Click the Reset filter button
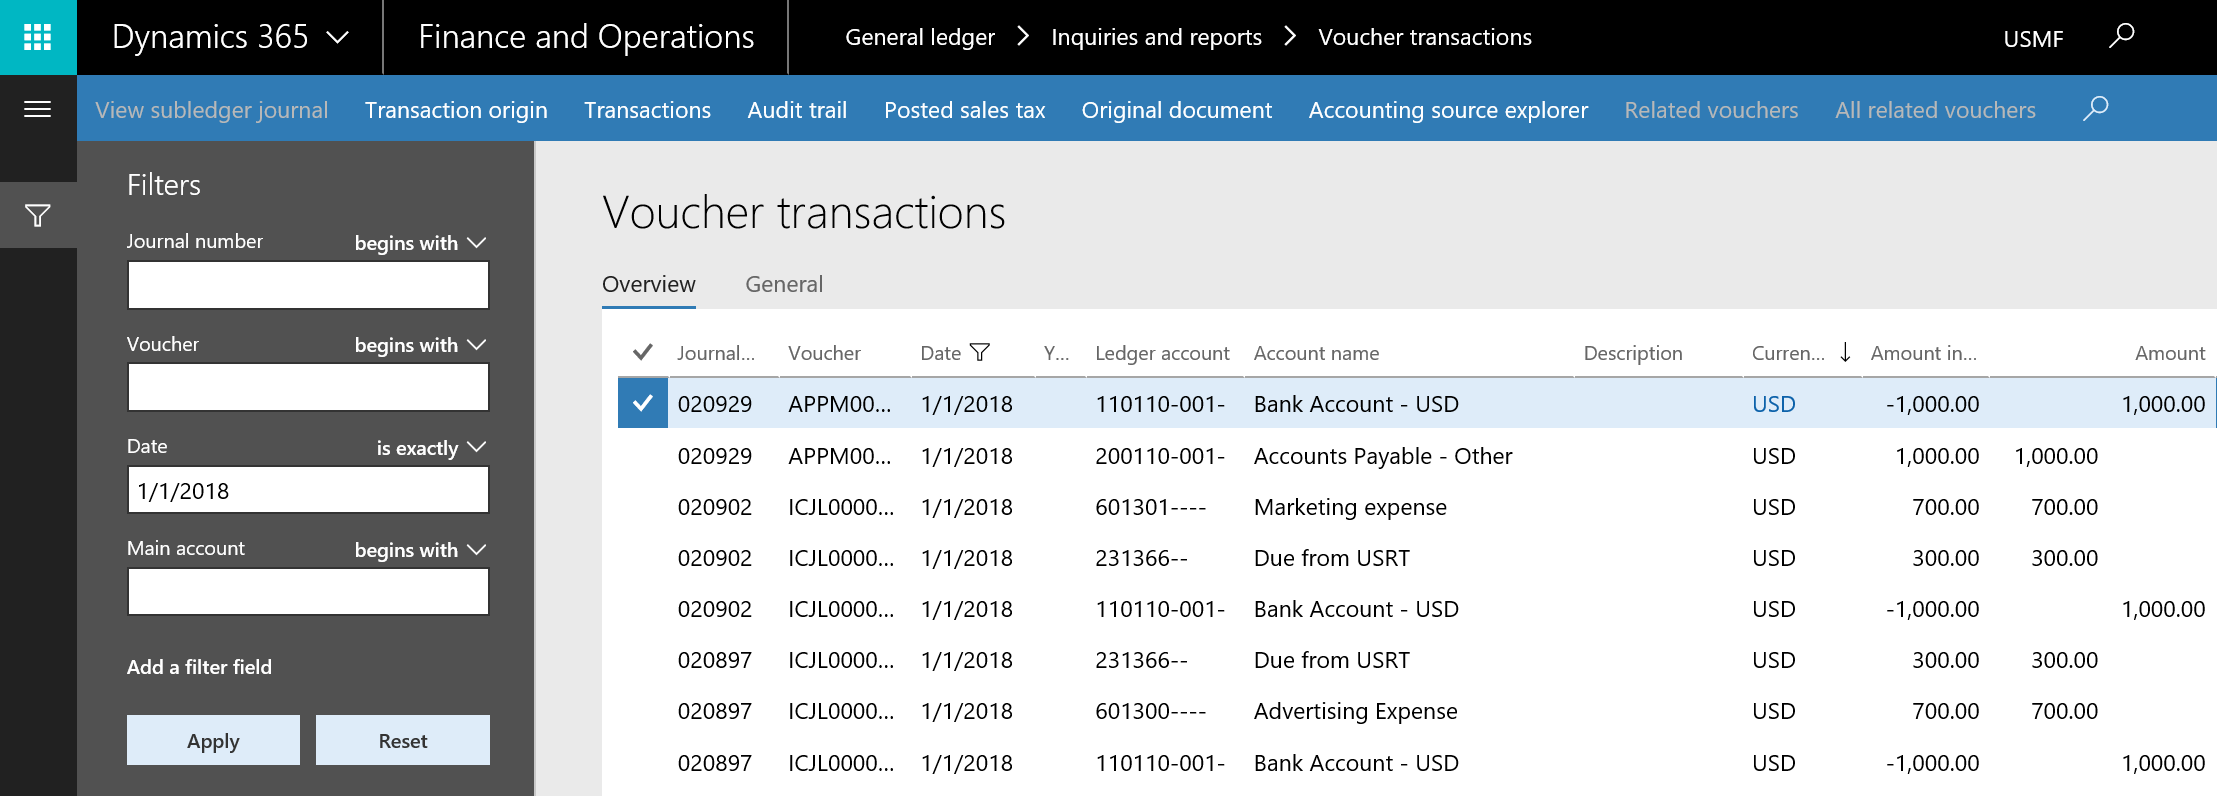The image size is (2217, 796). tap(403, 740)
